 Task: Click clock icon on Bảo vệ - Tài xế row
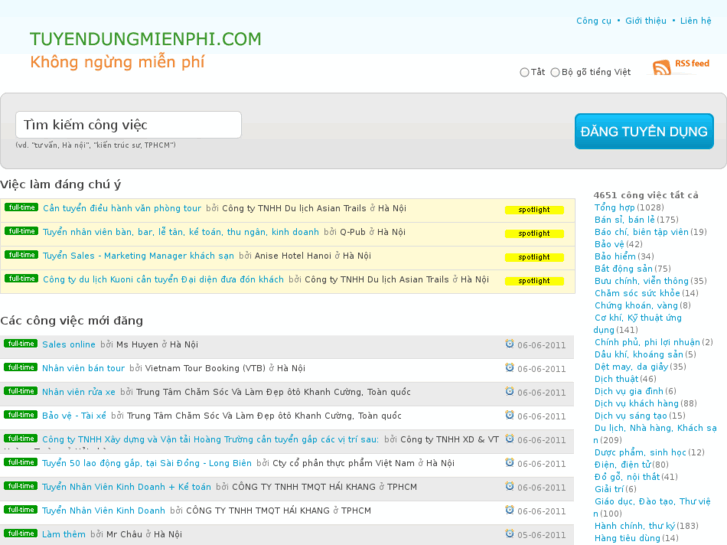(510, 415)
